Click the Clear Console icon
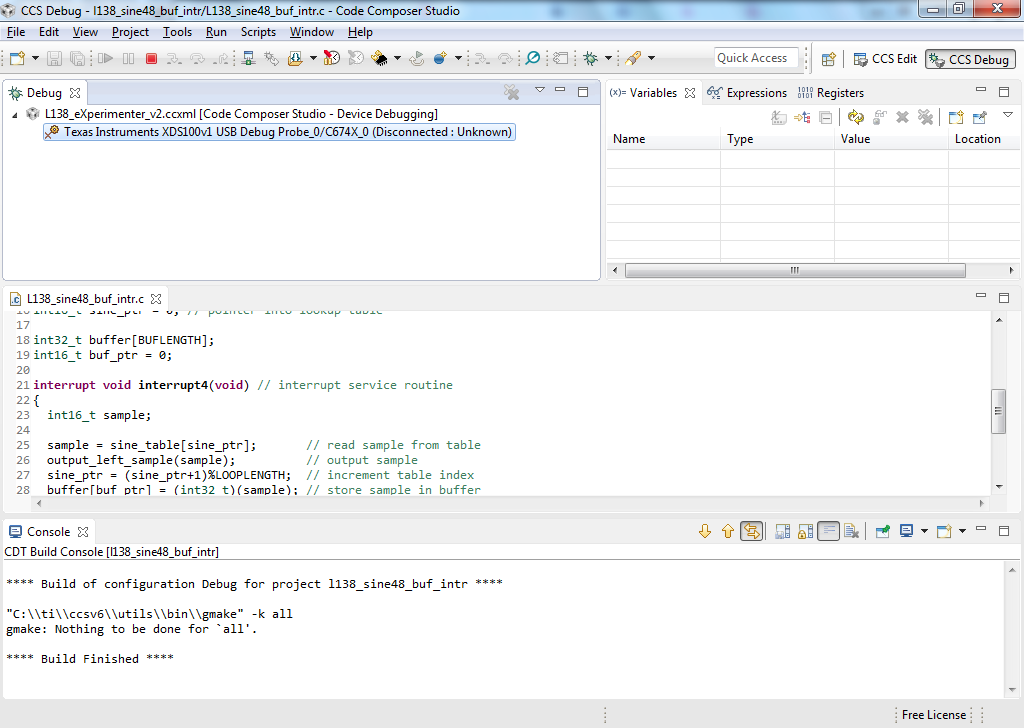Image resolution: width=1024 pixels, height=728 pixels. click(852, 531)
